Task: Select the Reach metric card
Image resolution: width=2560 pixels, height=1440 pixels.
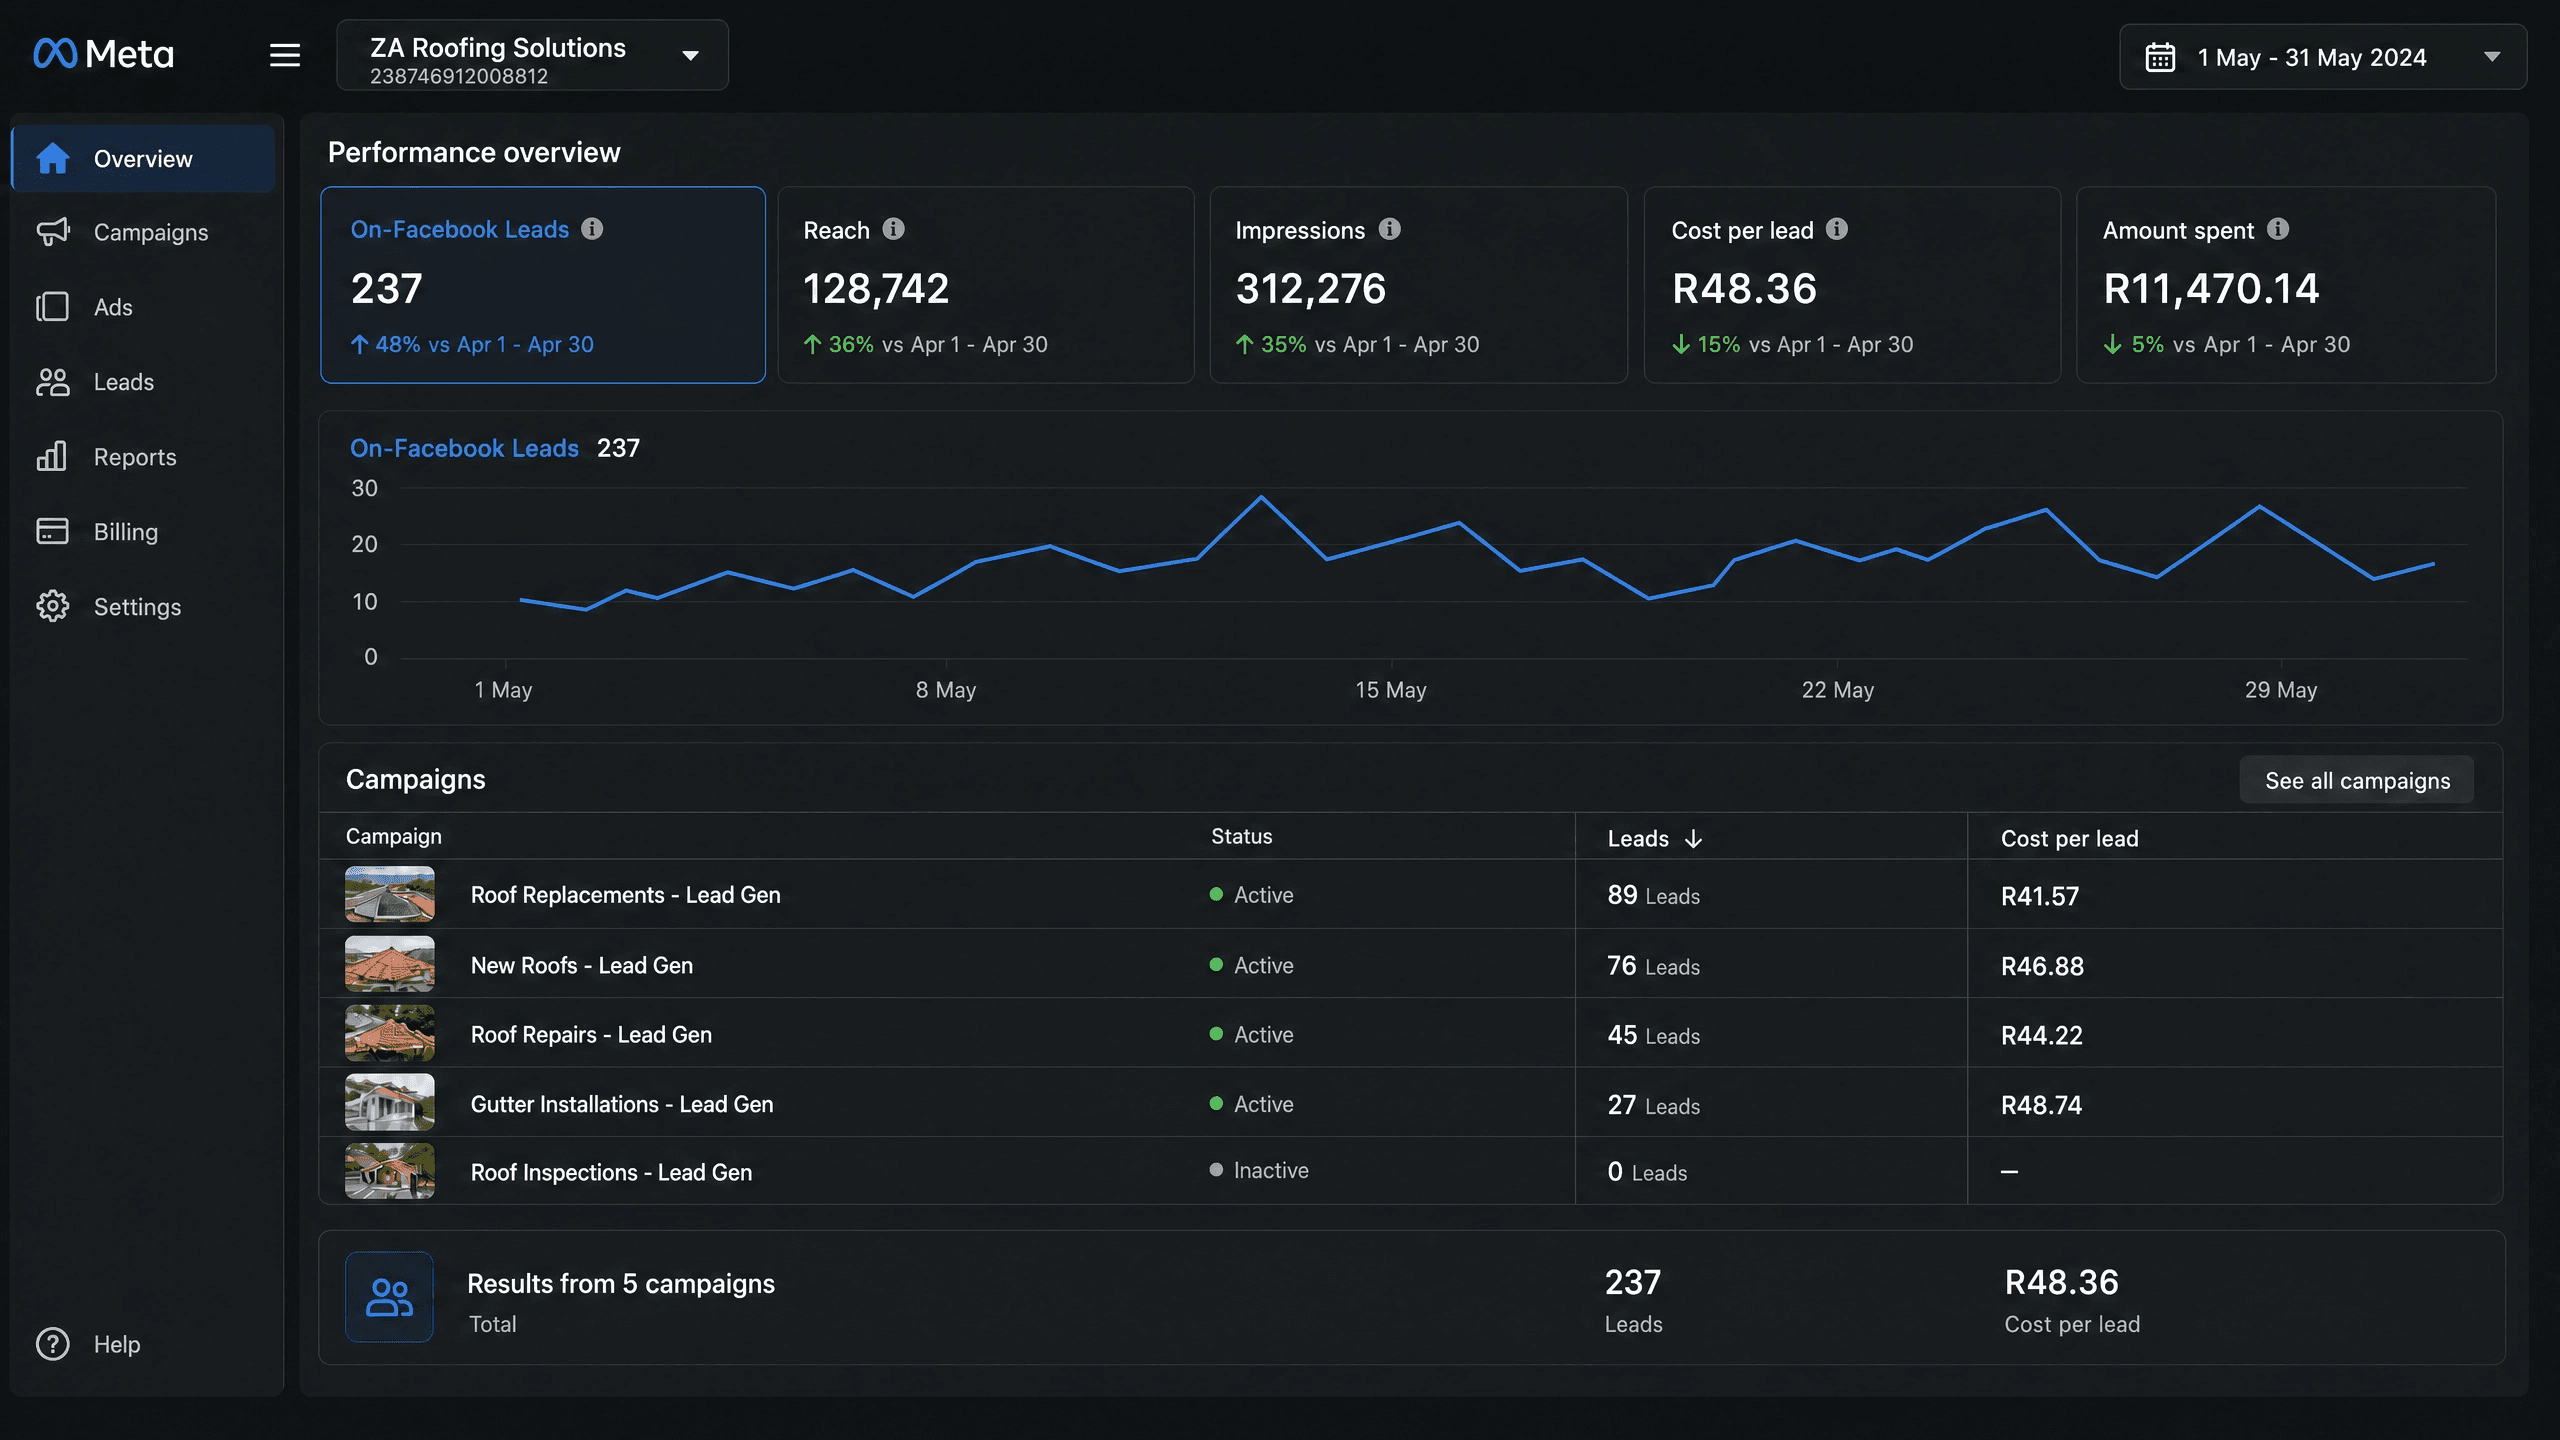Action: click(x=986, y=285)
